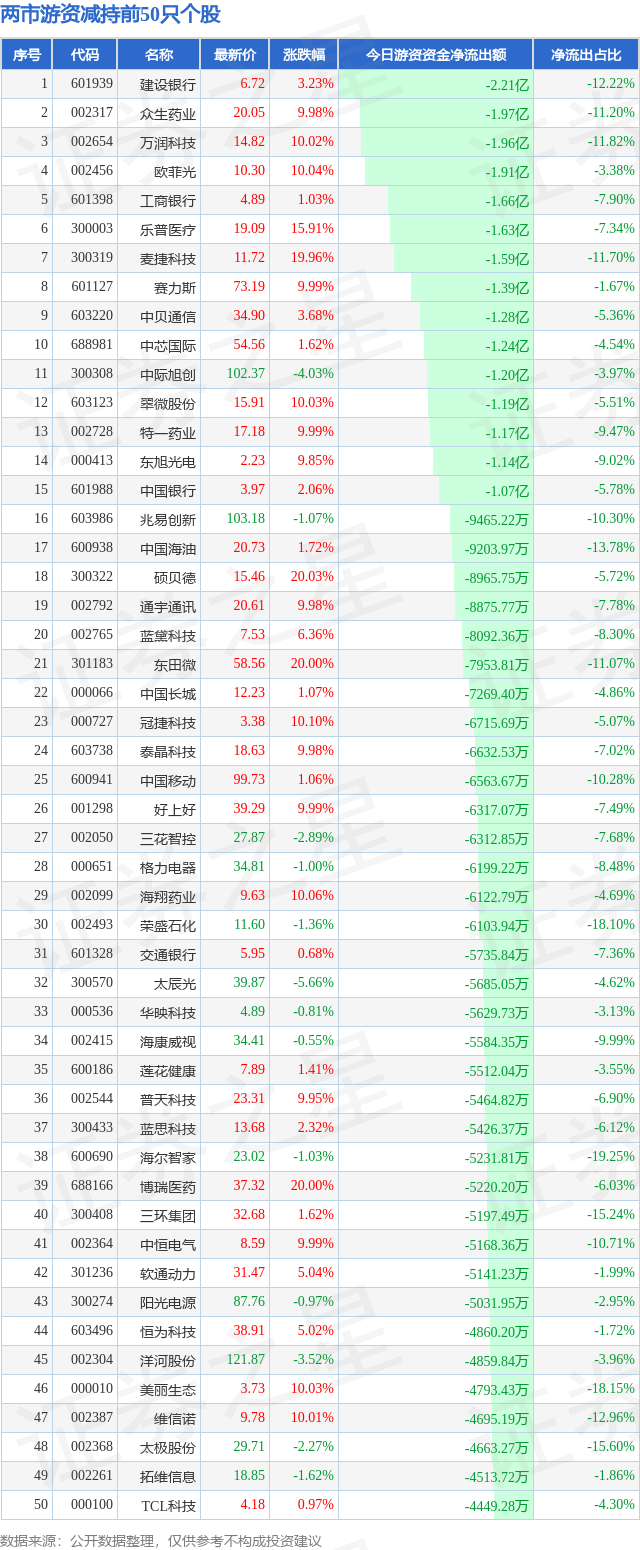Click the 名称 column header

tap(159, 55)
